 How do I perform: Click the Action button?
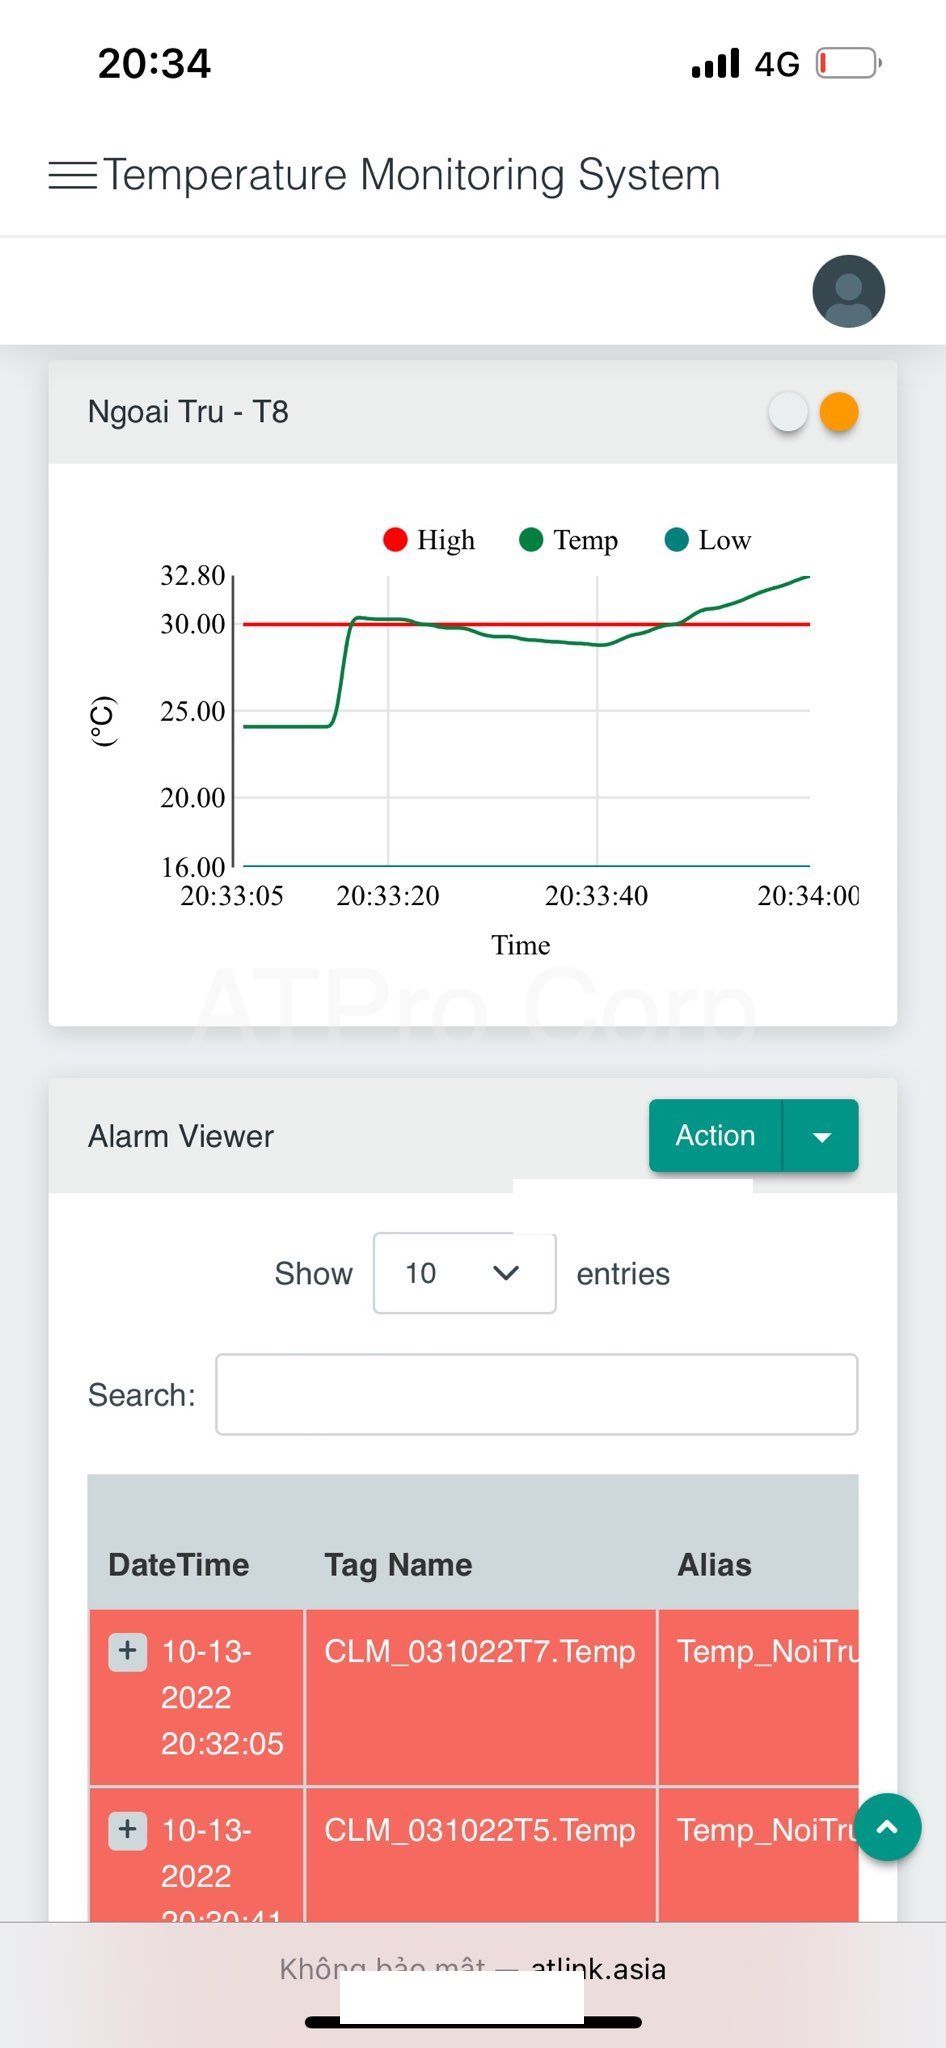pyautogui.click(x=715, y=1136)
